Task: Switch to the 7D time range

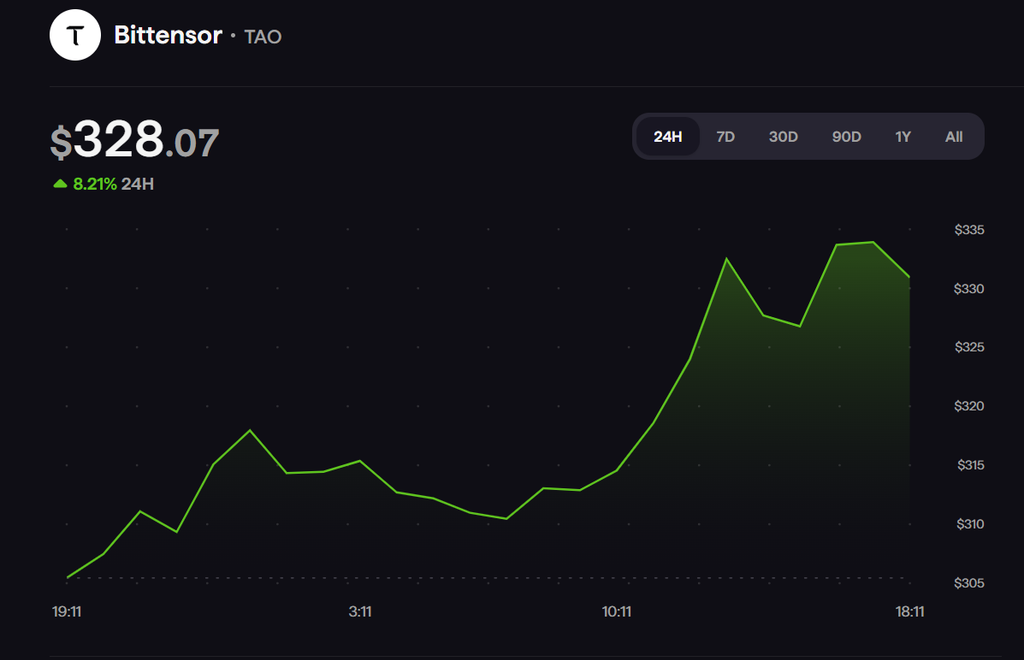Action: (725, 136)
